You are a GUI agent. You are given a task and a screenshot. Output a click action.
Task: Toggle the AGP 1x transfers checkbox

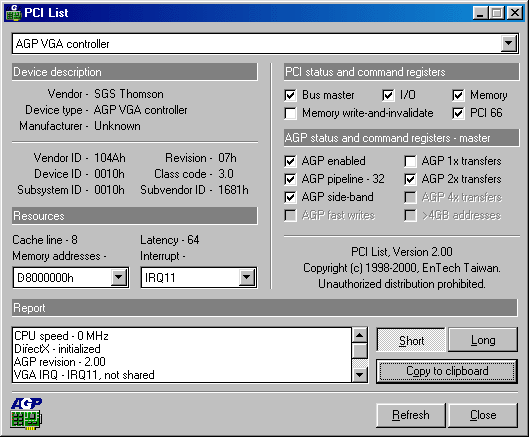coord(410,161)
